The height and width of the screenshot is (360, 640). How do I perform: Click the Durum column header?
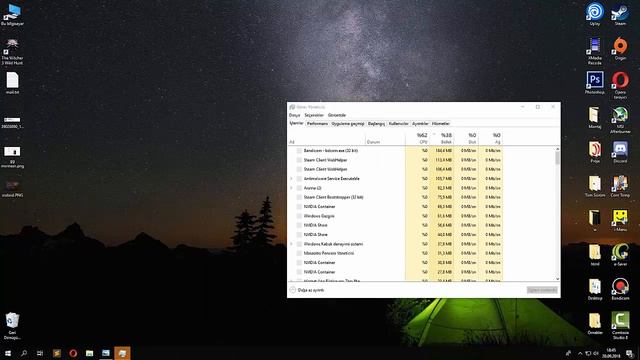pos(385,138)
